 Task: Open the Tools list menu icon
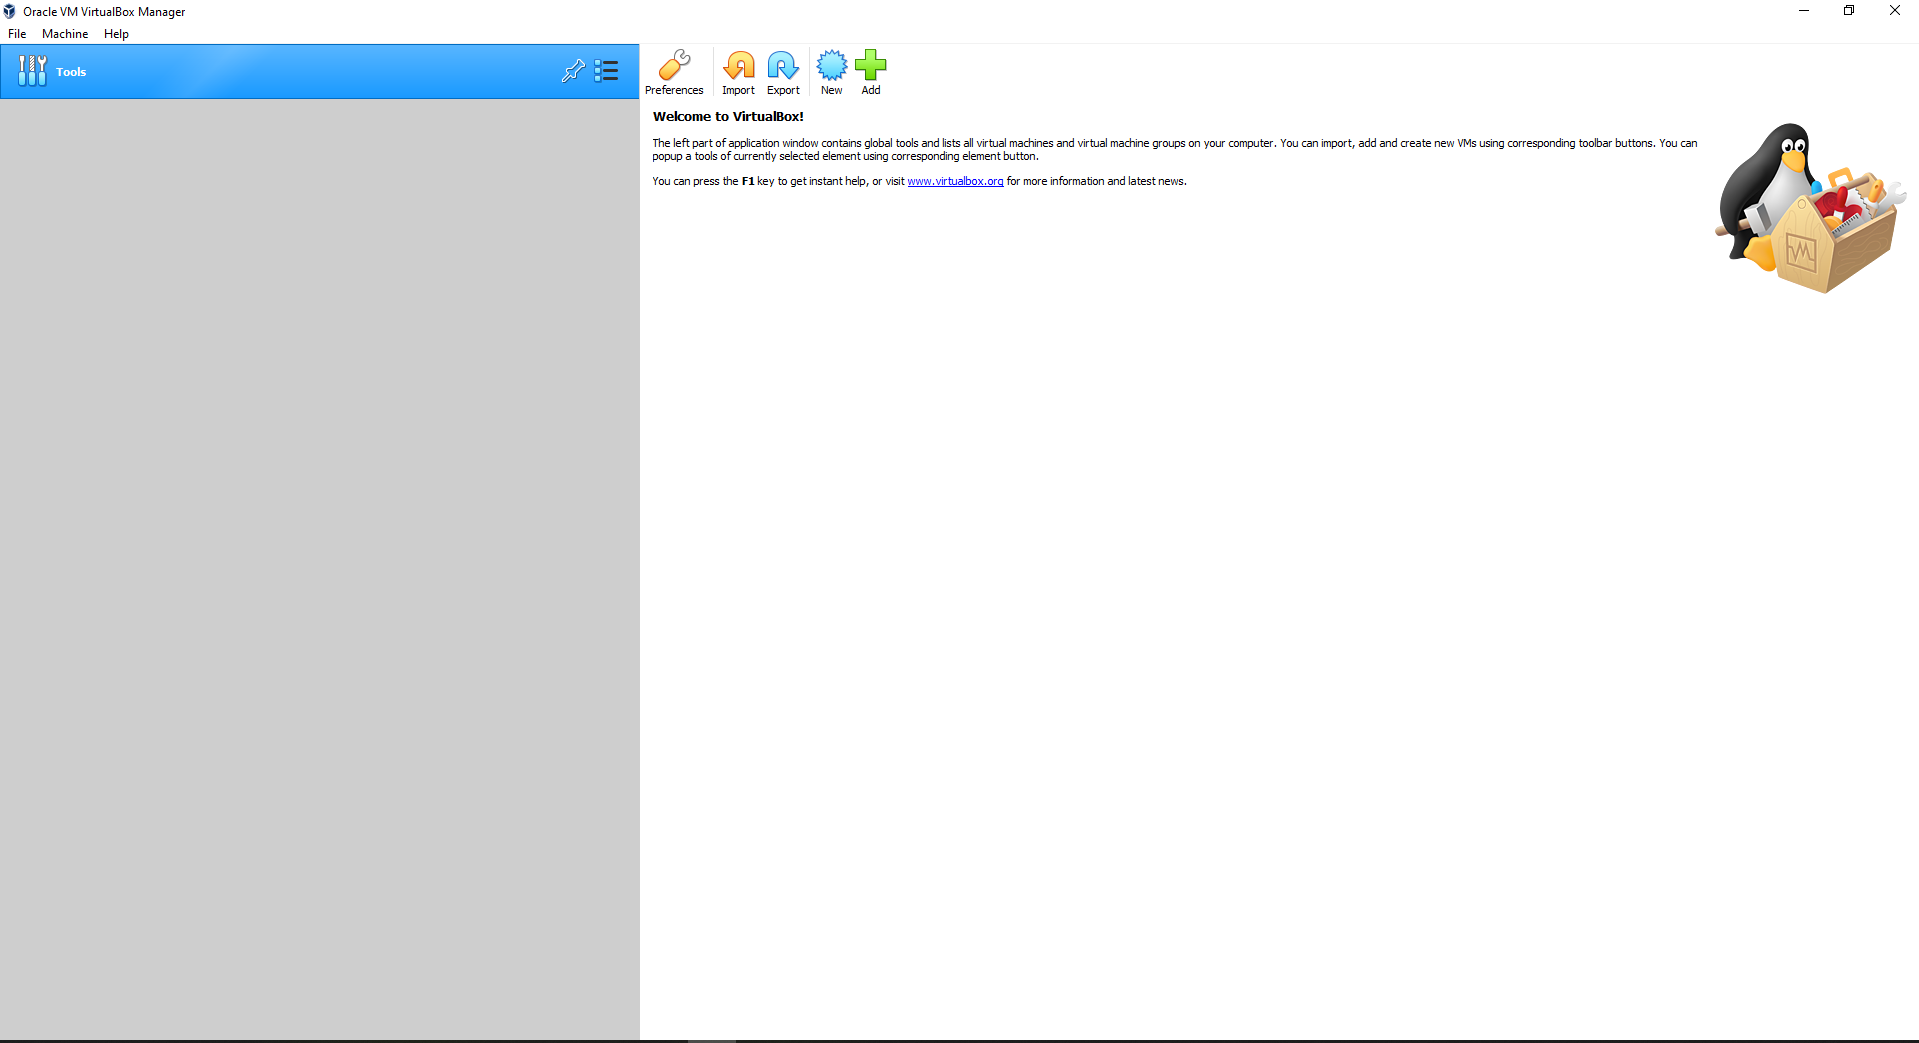pos(606,71)
